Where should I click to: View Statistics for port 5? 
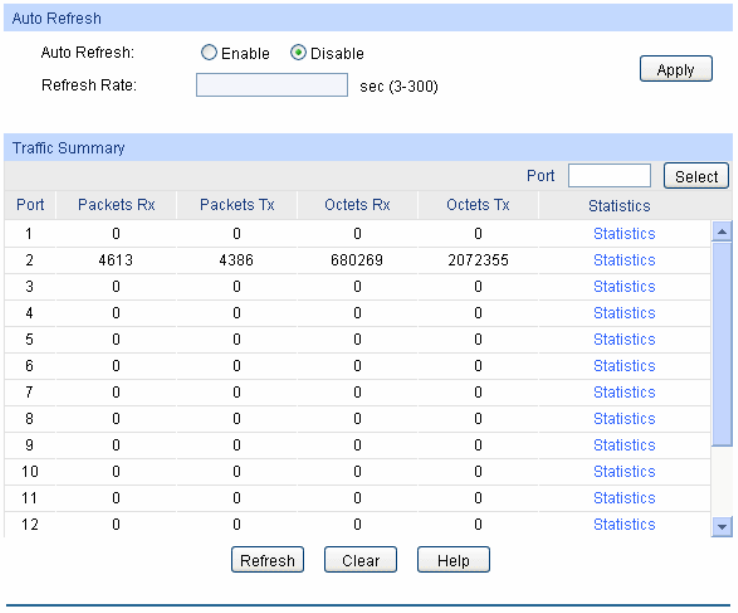(624, 339)
